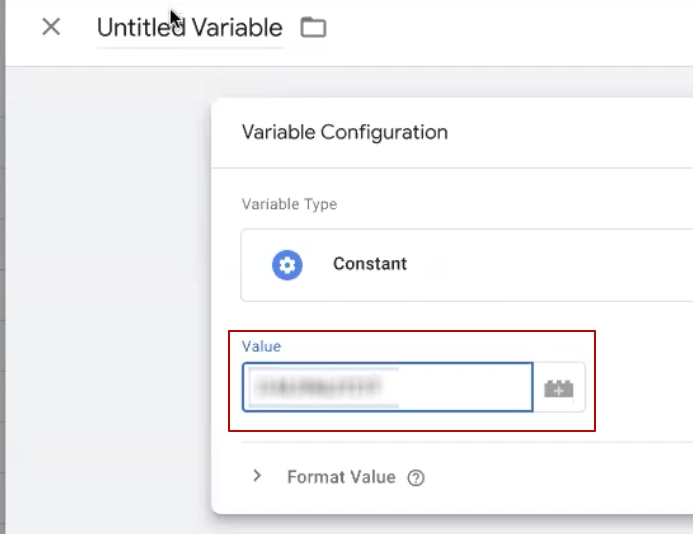Screen dimensions: 693x534
Task: Click gray background left of configuration card
Action: click(x=110, y=300)
